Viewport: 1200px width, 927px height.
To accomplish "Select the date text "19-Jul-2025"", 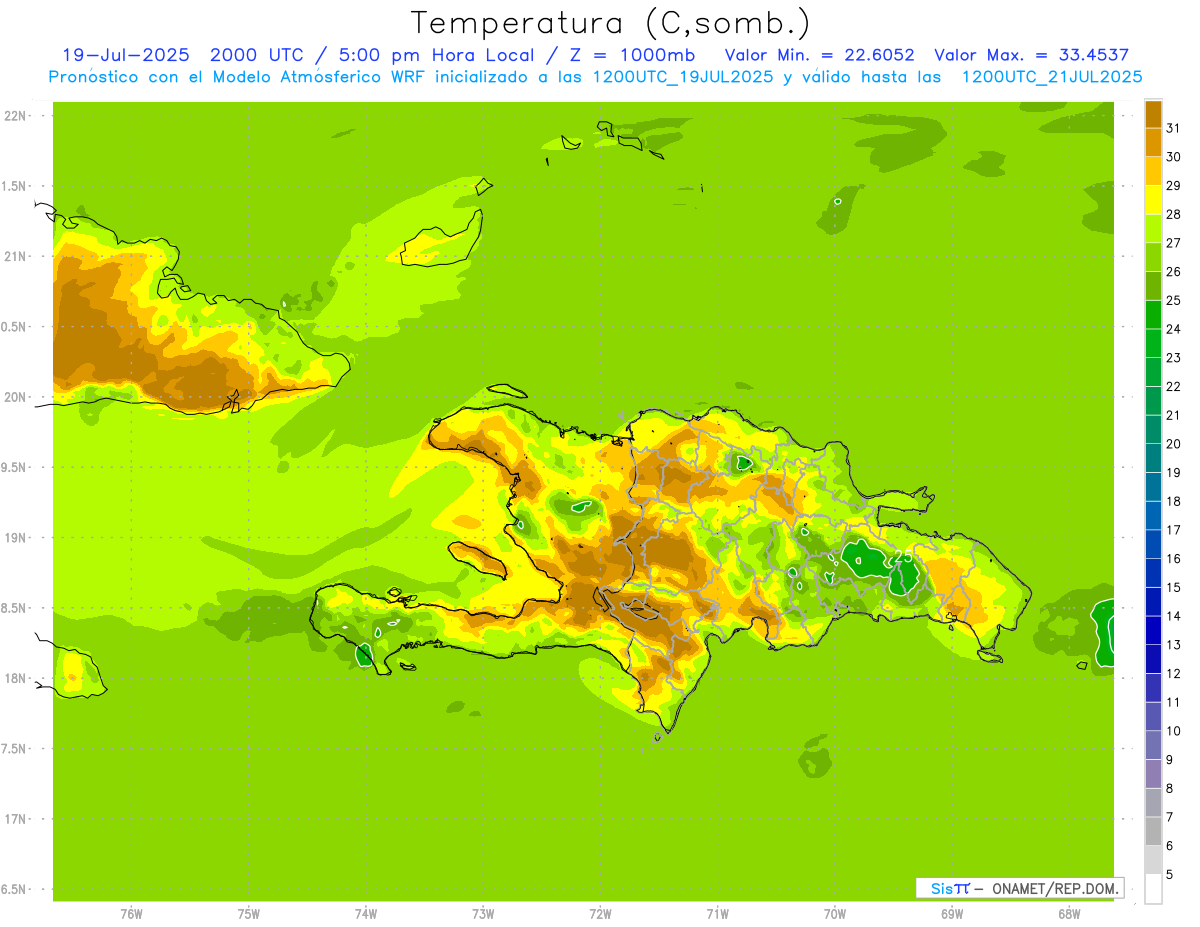I will click(126, 55).
